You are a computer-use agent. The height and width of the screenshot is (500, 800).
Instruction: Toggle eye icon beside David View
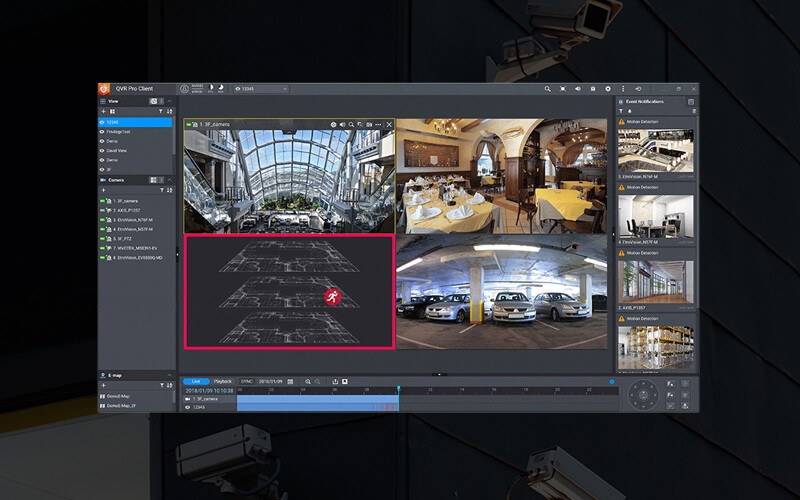[x=103, y=151]
